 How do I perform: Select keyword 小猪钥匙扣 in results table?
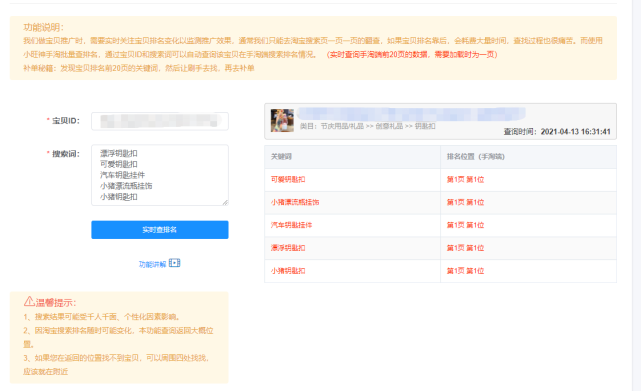[288, 271]
